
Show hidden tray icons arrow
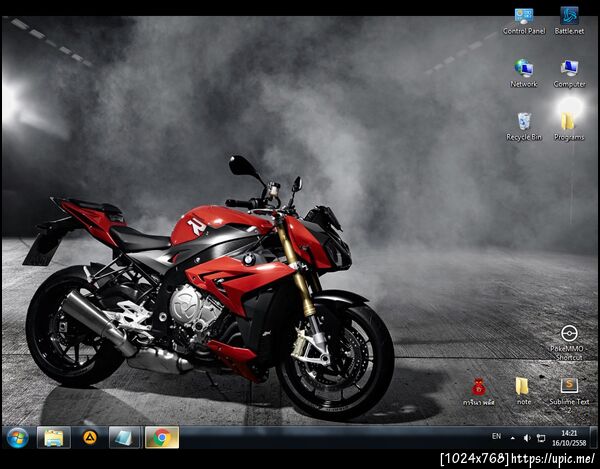(x=512, y=438)
